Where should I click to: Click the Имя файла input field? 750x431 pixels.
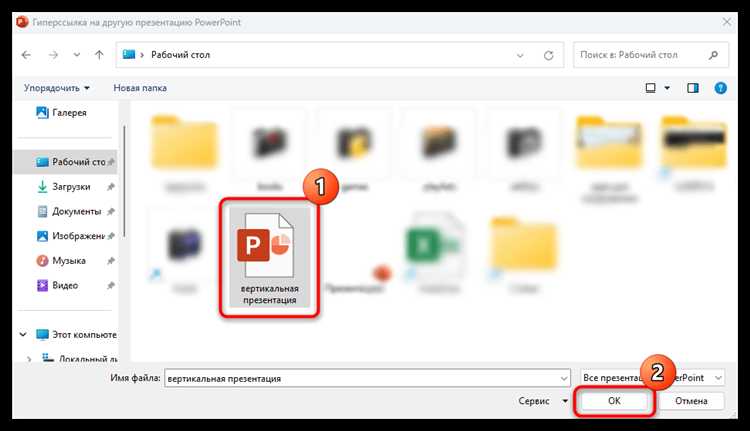pyautogui.click(x=367, y=378)
